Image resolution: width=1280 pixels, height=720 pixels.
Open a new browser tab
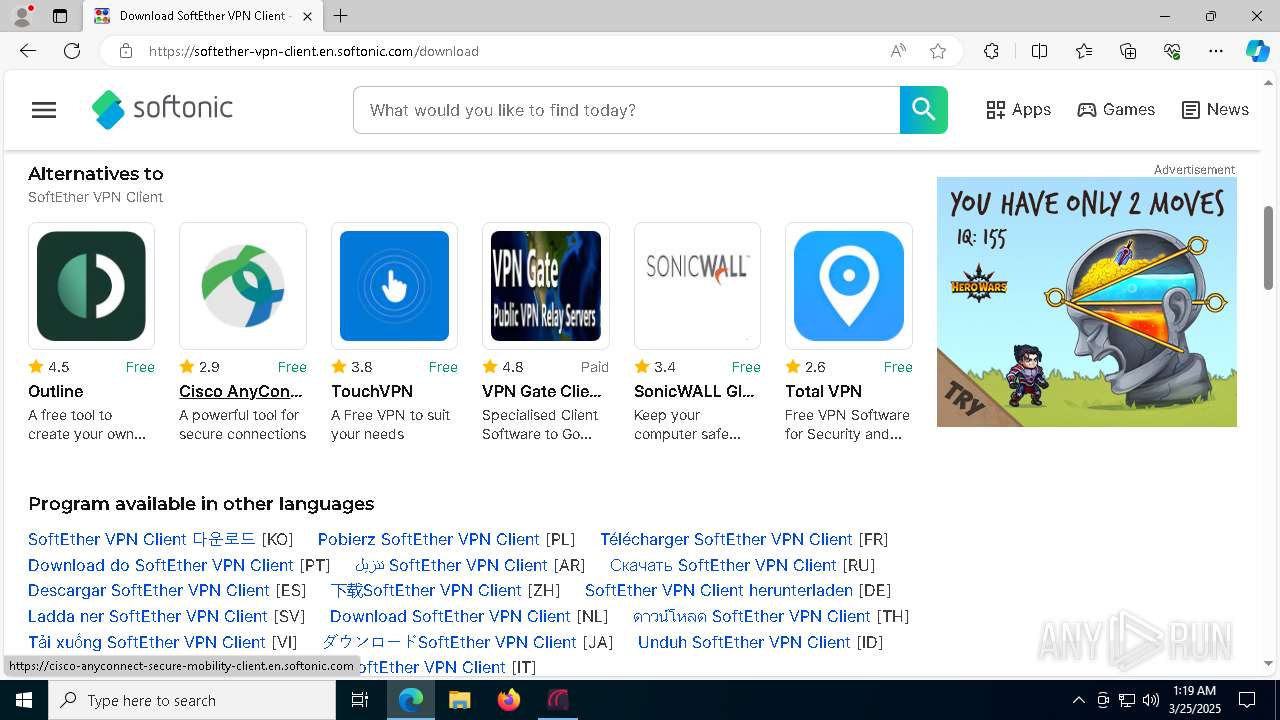click(x=341, y=16)
